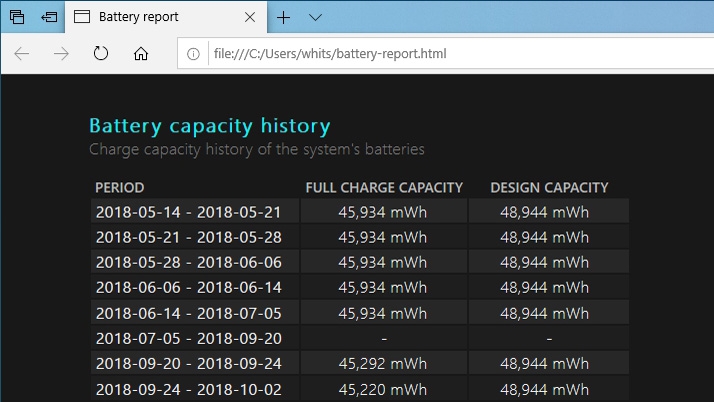
Task: Set these tabs aside
Action: coord(49,17)
